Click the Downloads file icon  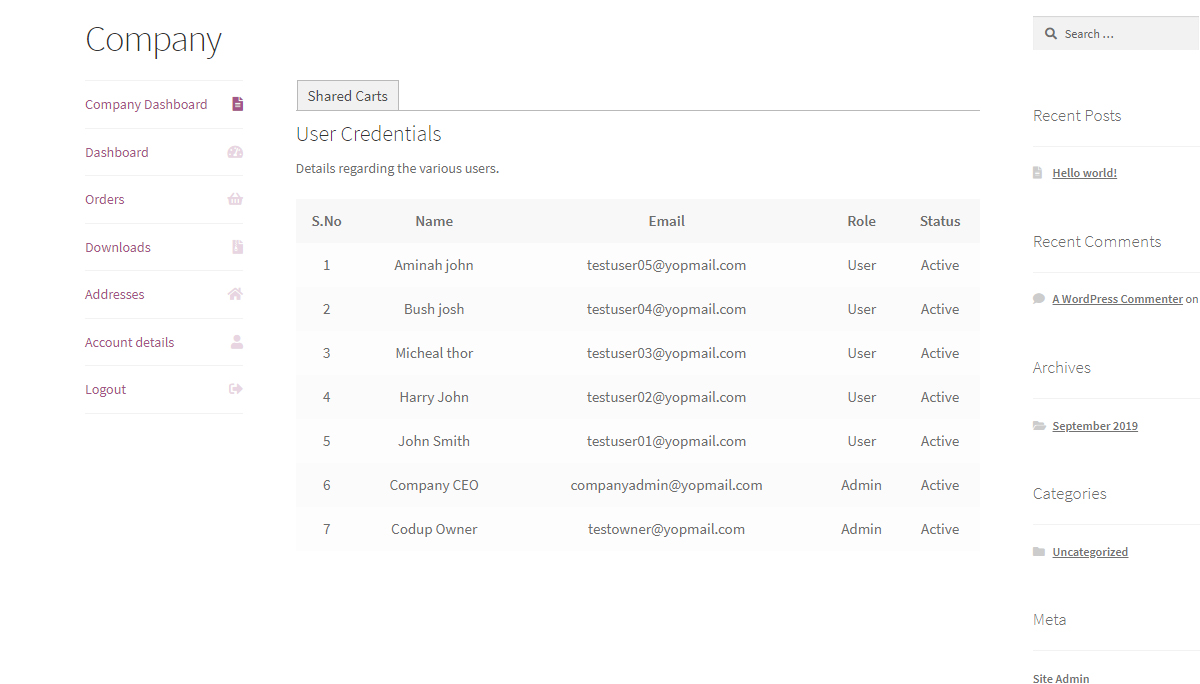coord(236,246)
